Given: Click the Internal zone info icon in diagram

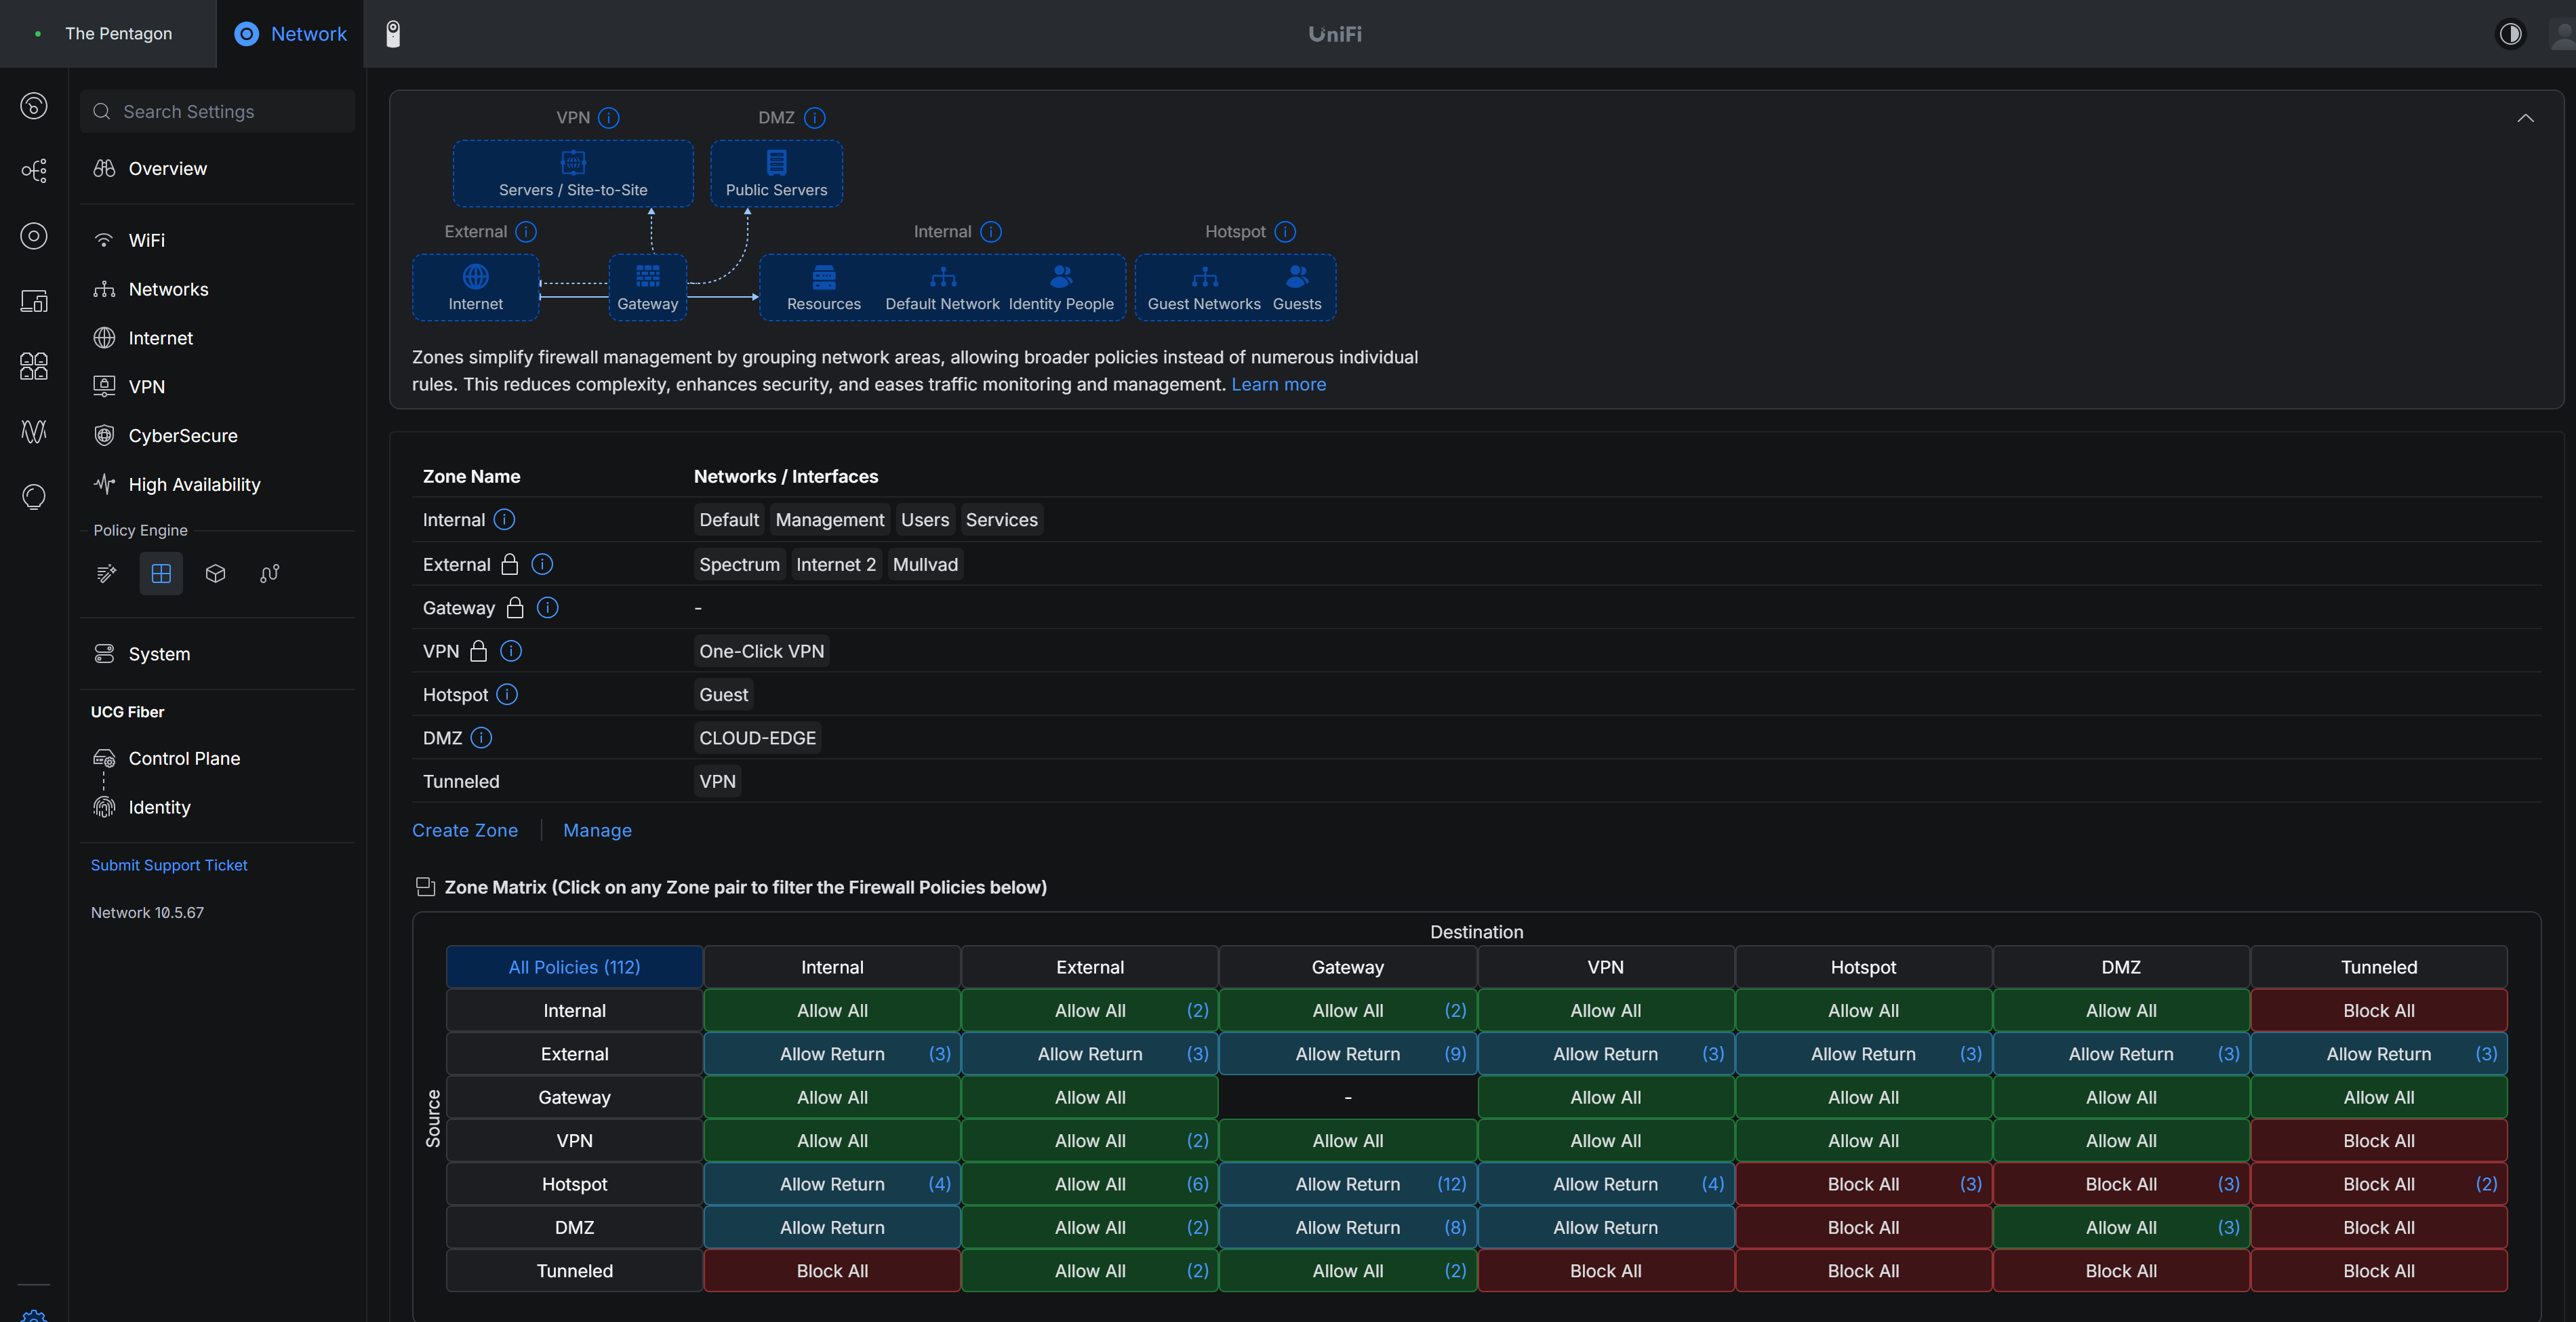Looking at the screenshot, I should pyautogui.click(x=991, y=232).
